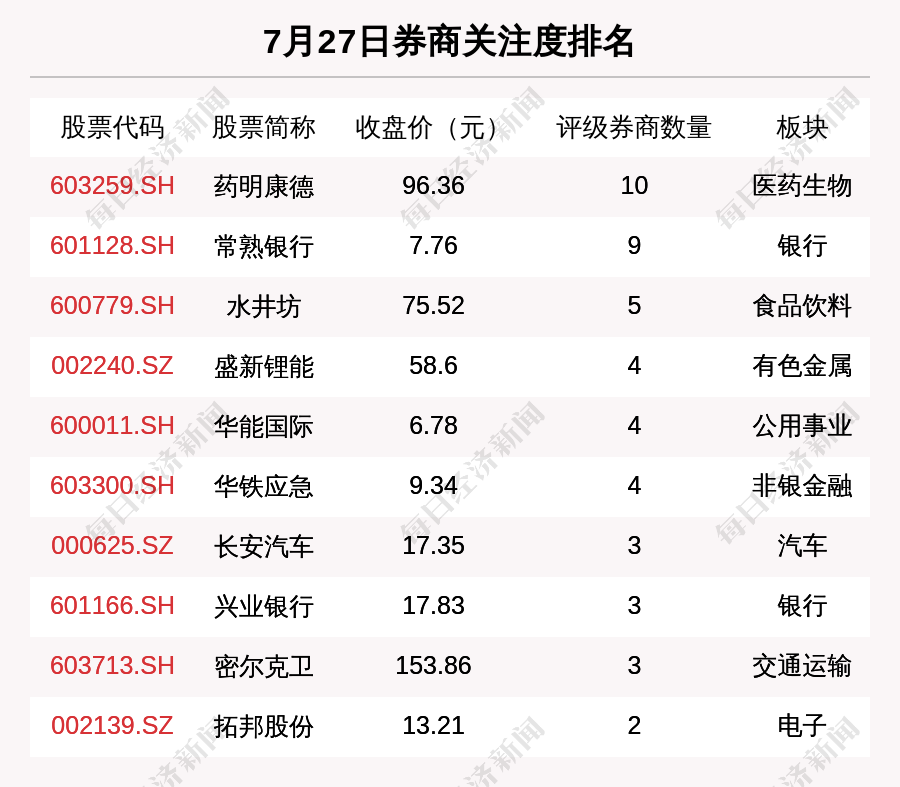Select stock name 密尔克卫
This screenshot has width=900, height=787.
[263, 666]
